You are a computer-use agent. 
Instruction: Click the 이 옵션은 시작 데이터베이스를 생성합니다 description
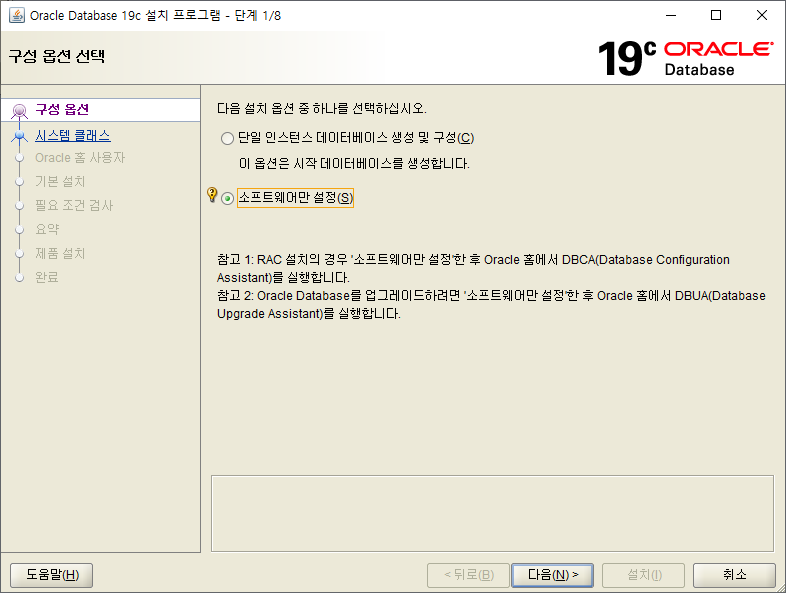click(354, 163)
